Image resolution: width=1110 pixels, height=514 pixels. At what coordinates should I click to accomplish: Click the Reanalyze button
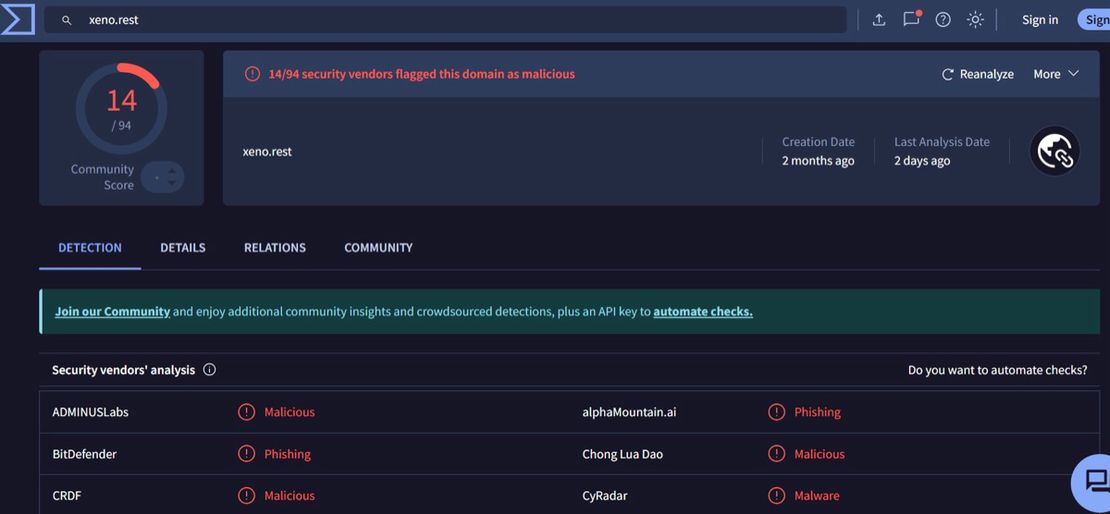pyautogui.click(x=977, y=74)
